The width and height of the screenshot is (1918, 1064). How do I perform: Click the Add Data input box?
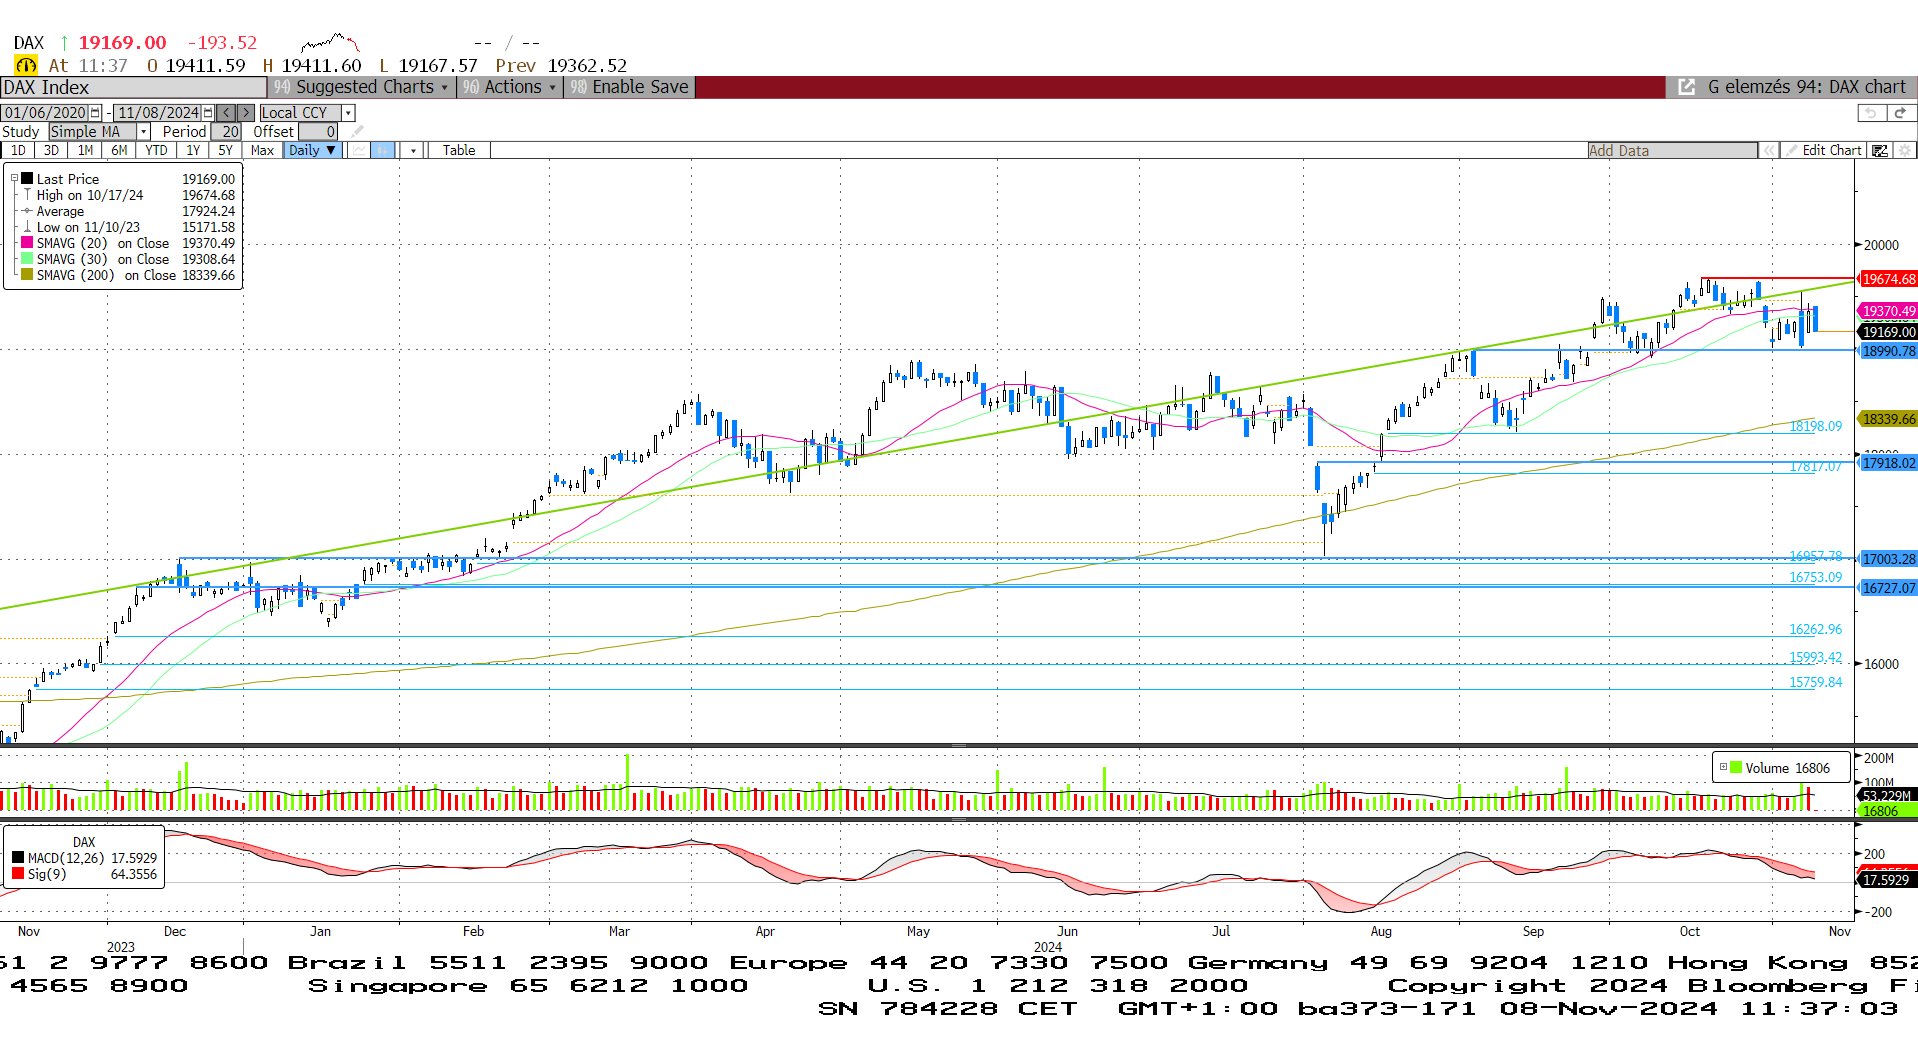(1672, 150)
